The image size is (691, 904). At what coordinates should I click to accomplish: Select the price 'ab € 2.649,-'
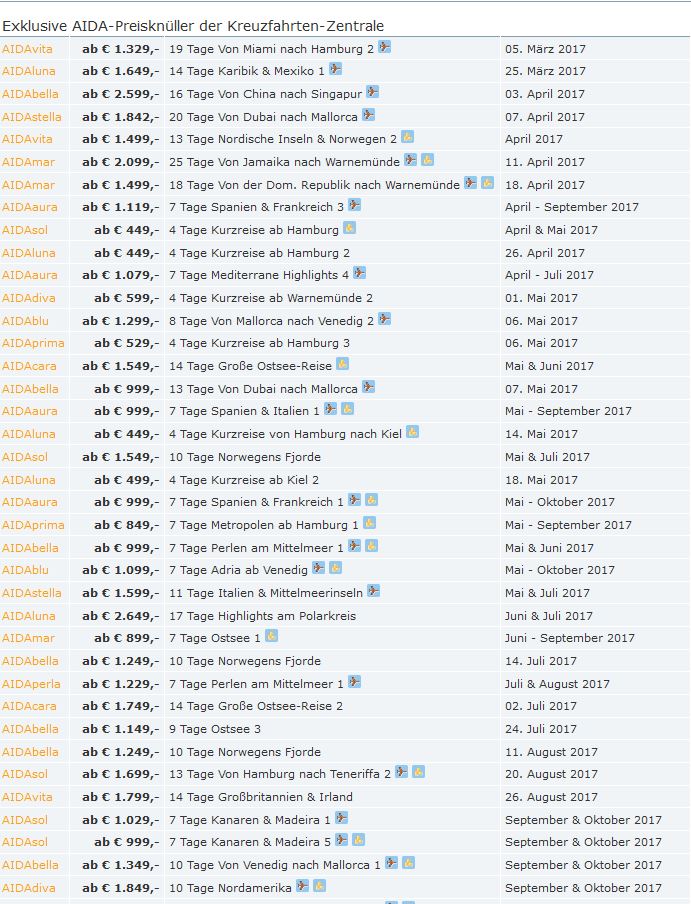[x=120, y=616]
